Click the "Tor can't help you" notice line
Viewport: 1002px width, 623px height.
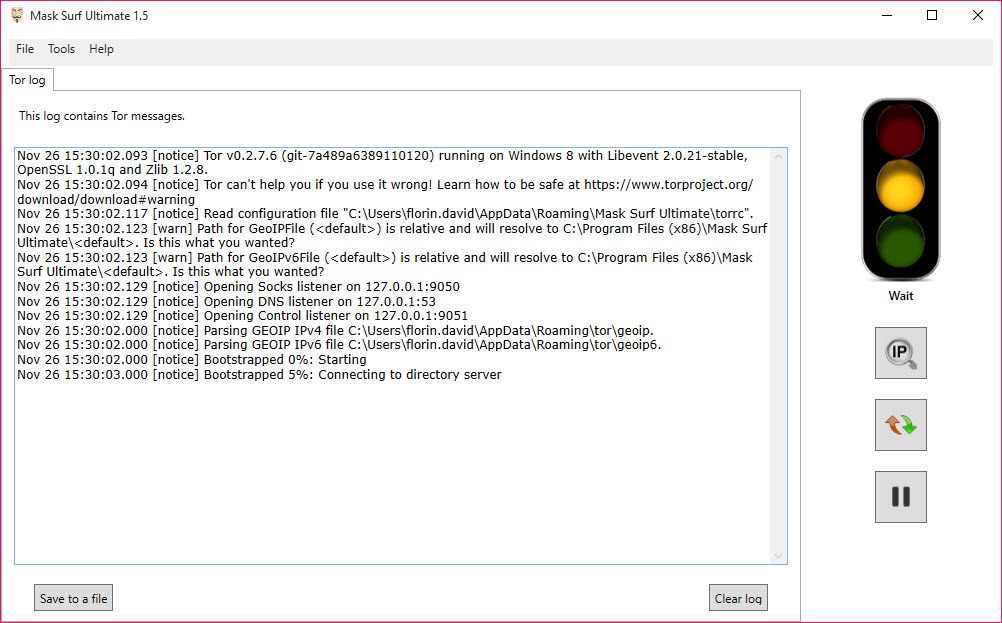click(x=385, y=192)
